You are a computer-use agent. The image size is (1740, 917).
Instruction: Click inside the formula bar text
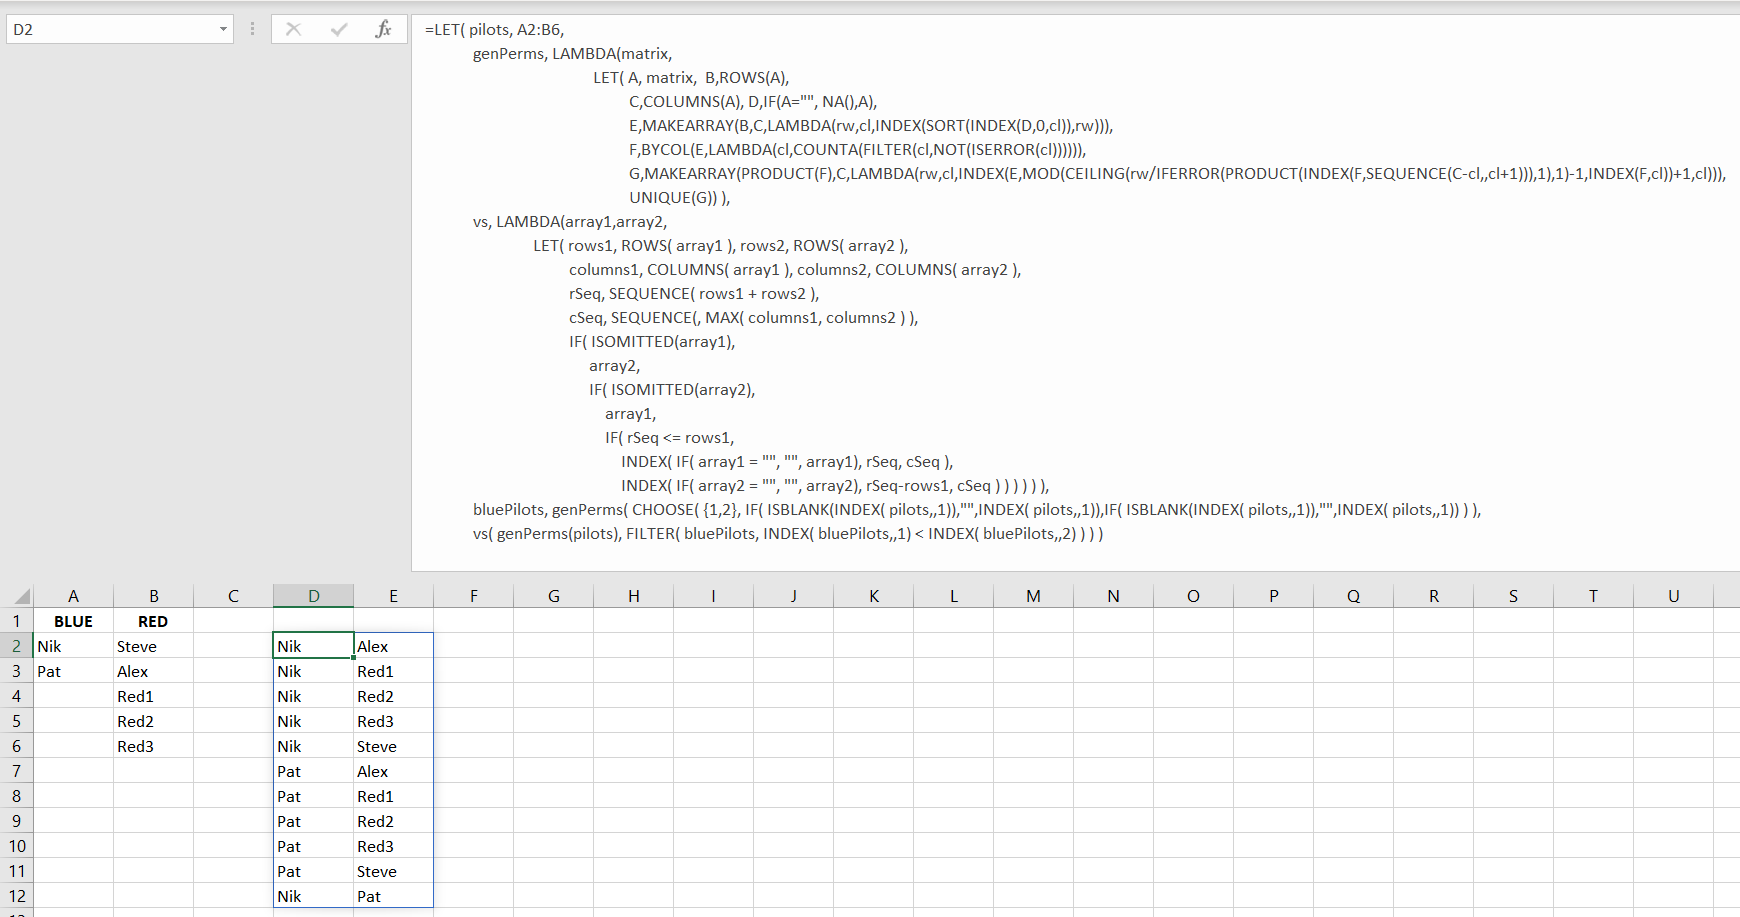point(1075,292)
